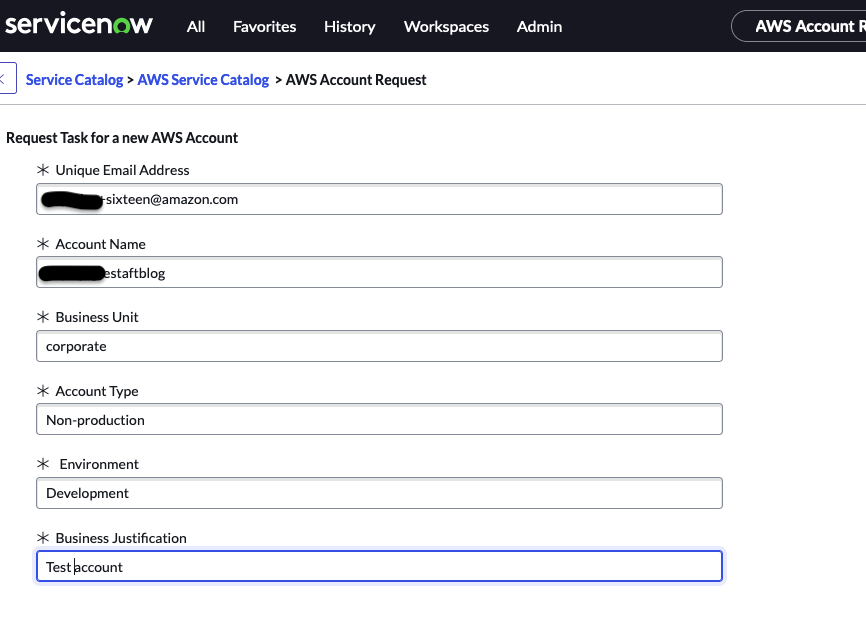Screen dimensions: 866x632
Task: Open the Service Catalog breadcrumb link
Action: pos(74,79)
